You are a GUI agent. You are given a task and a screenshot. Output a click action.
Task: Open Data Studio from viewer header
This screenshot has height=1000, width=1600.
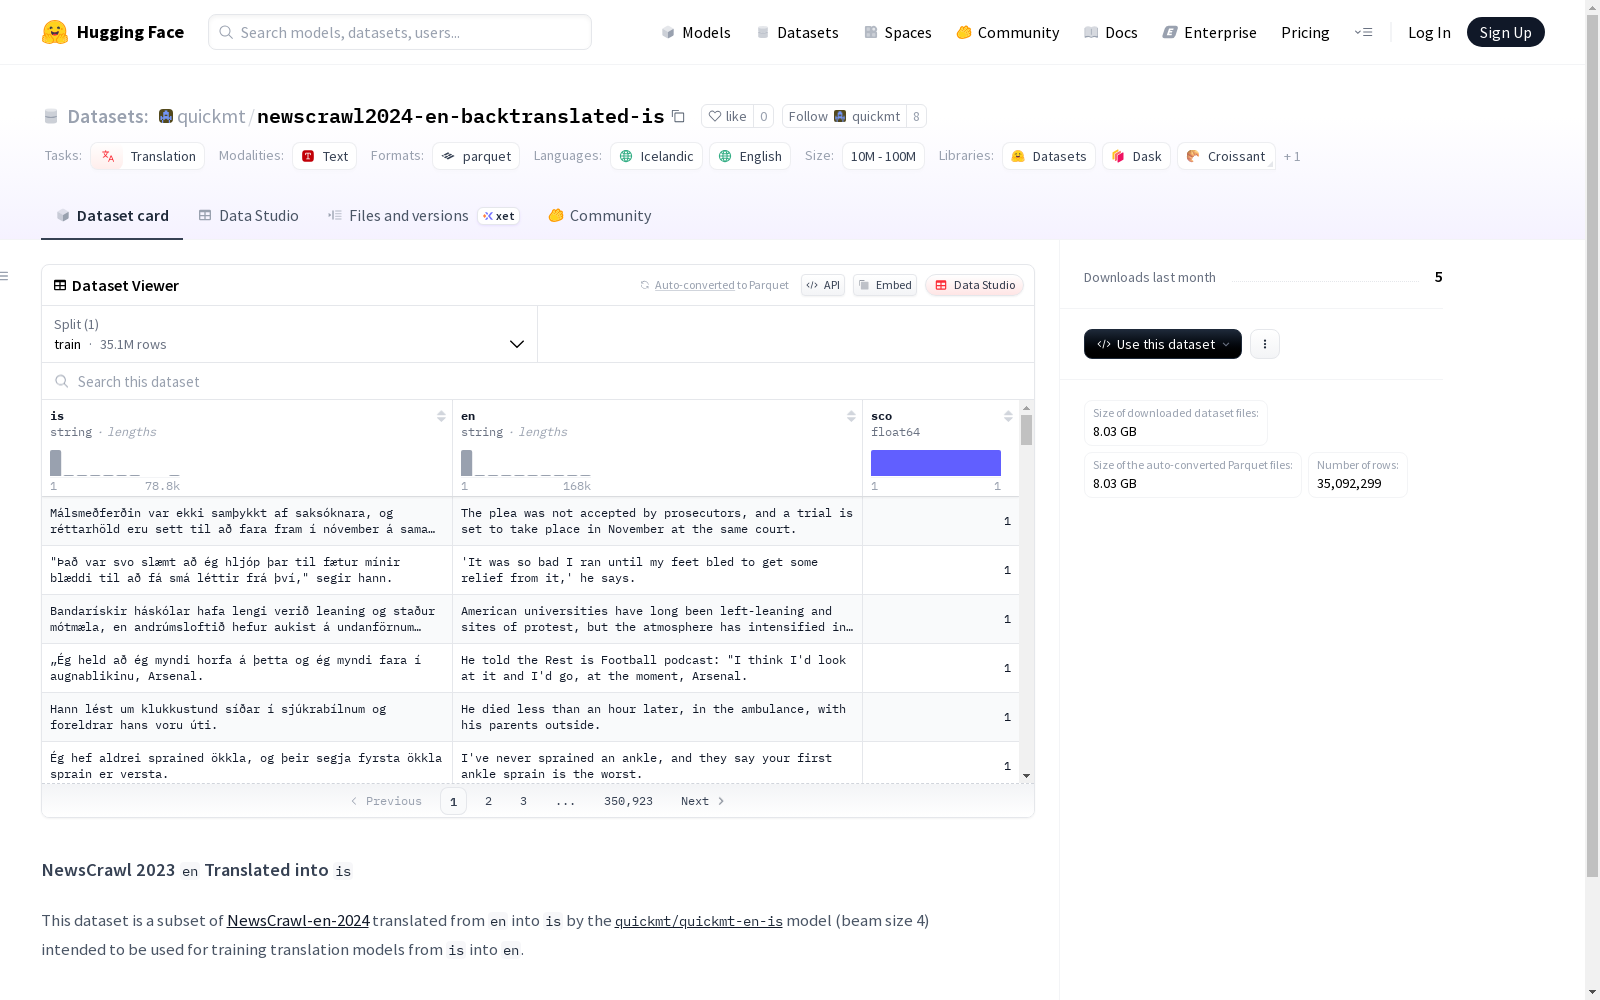pyautogui.click(x=974, y=285)
